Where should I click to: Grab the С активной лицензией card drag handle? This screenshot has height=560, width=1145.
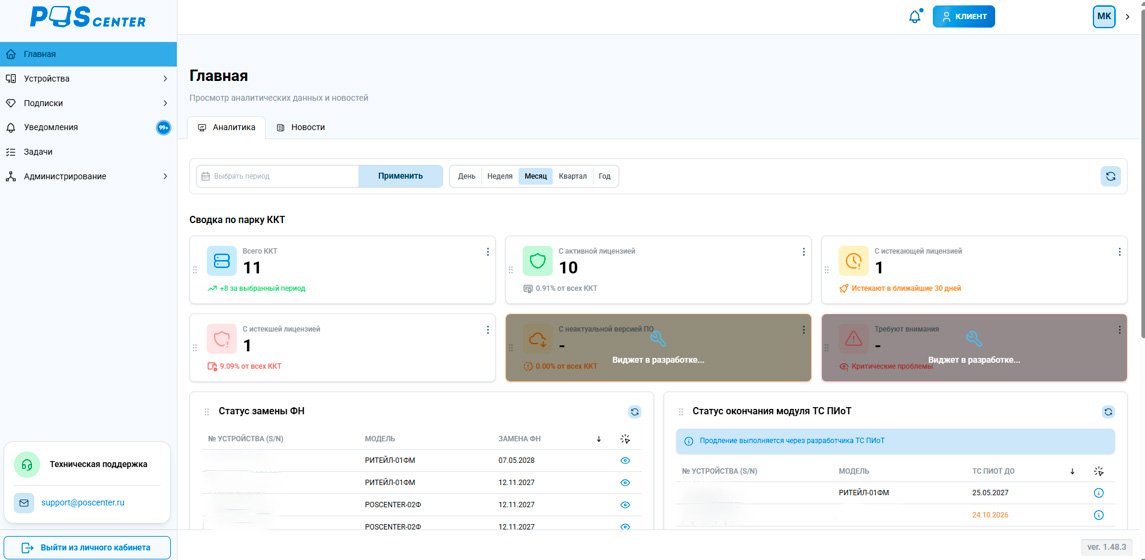tap(511, 270)
